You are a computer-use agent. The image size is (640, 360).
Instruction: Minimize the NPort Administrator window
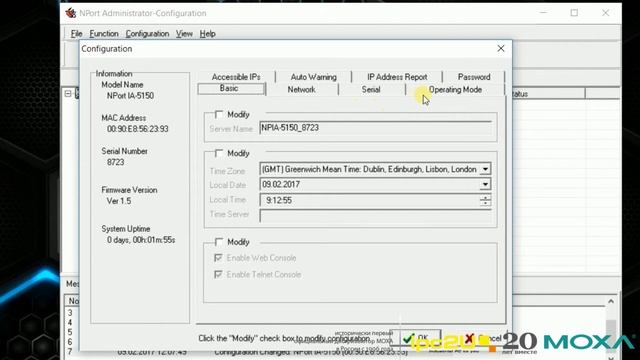[543, 13]
